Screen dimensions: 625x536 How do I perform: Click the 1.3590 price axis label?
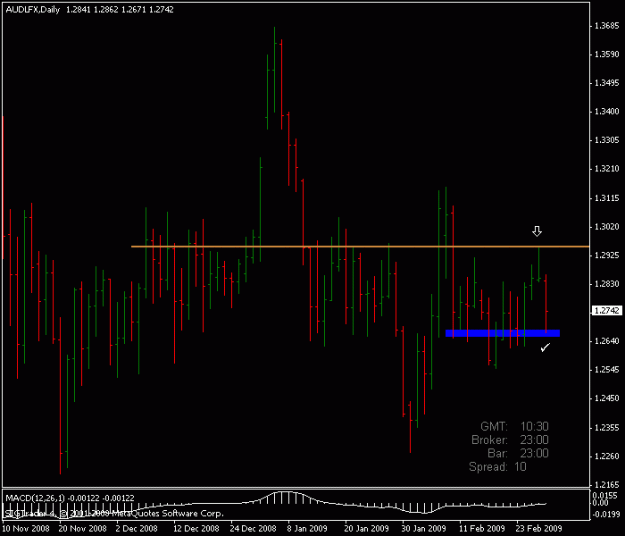click(607, 55)
